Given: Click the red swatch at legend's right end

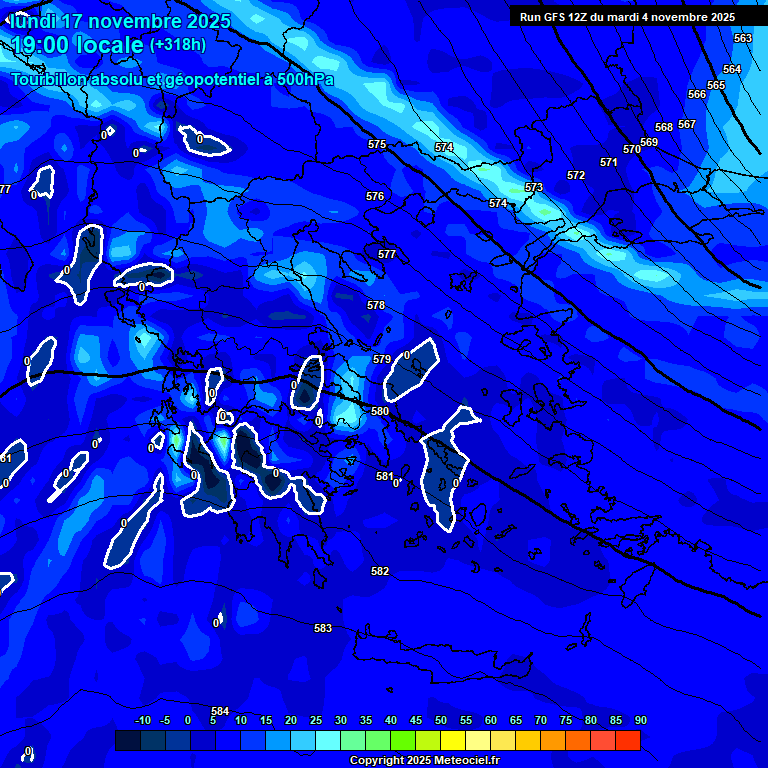Looking at the screenshot, I should 627,741.
